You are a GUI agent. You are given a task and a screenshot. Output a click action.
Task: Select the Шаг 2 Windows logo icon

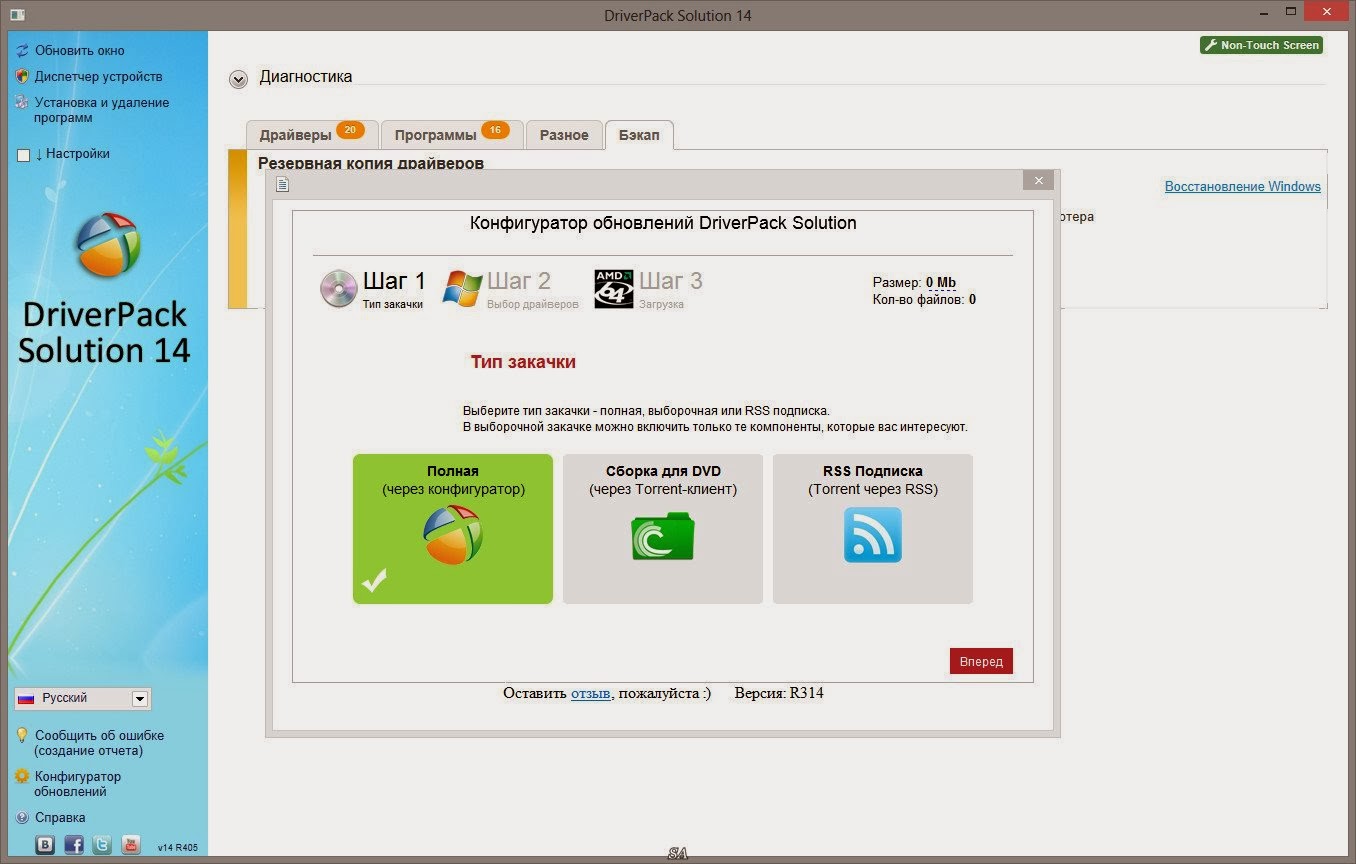(x=463, y=289)
